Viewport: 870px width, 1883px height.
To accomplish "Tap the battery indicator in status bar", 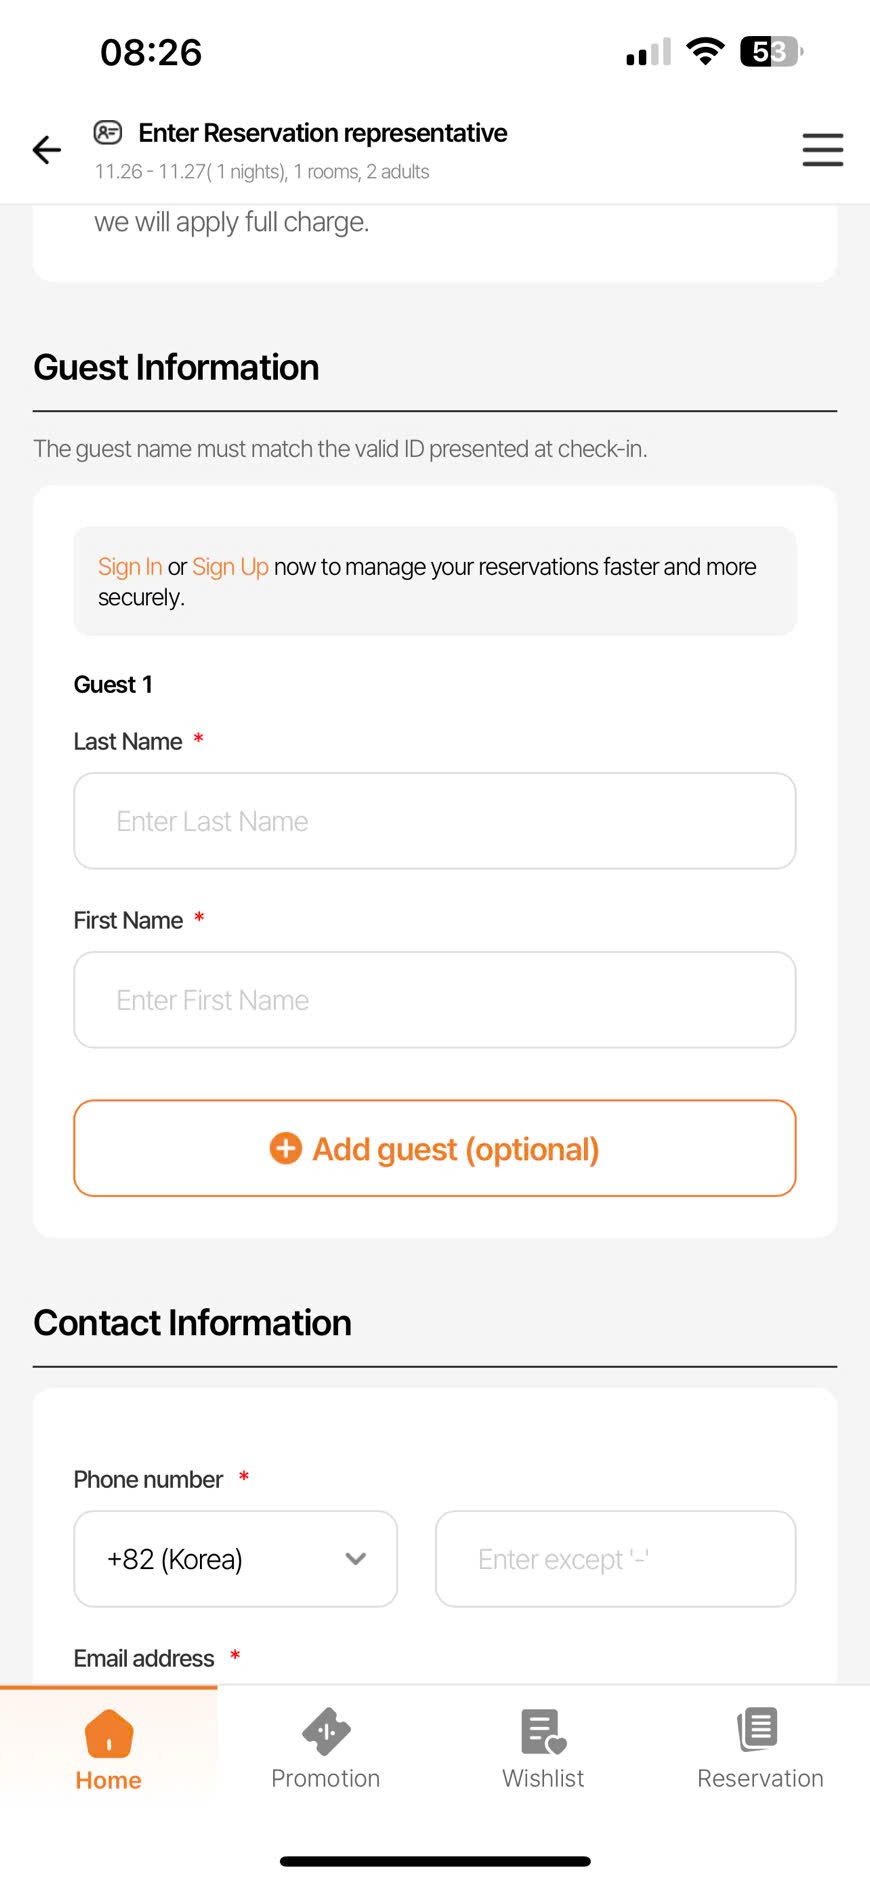I will 770,52.
